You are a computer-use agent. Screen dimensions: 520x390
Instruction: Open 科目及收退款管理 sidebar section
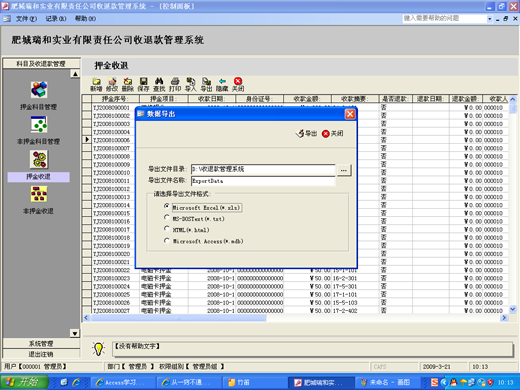coord(41,64)
